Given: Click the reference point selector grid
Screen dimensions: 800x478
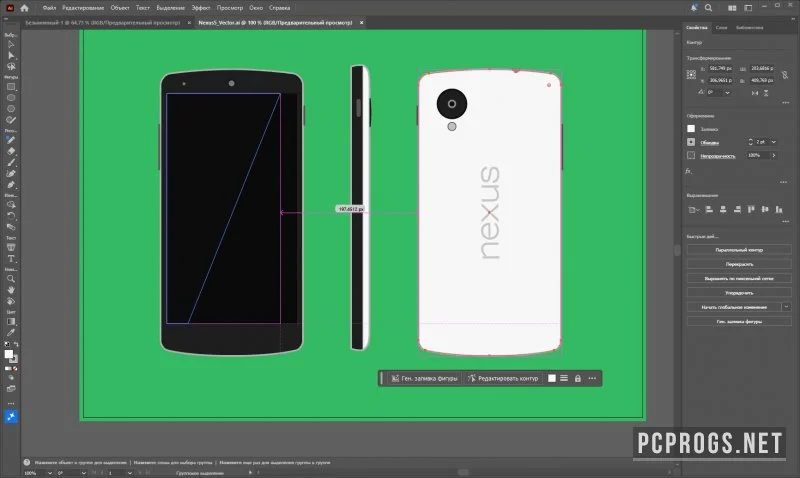Looking at the screenshot, I should pyautogui.click(x=691, y=74).
